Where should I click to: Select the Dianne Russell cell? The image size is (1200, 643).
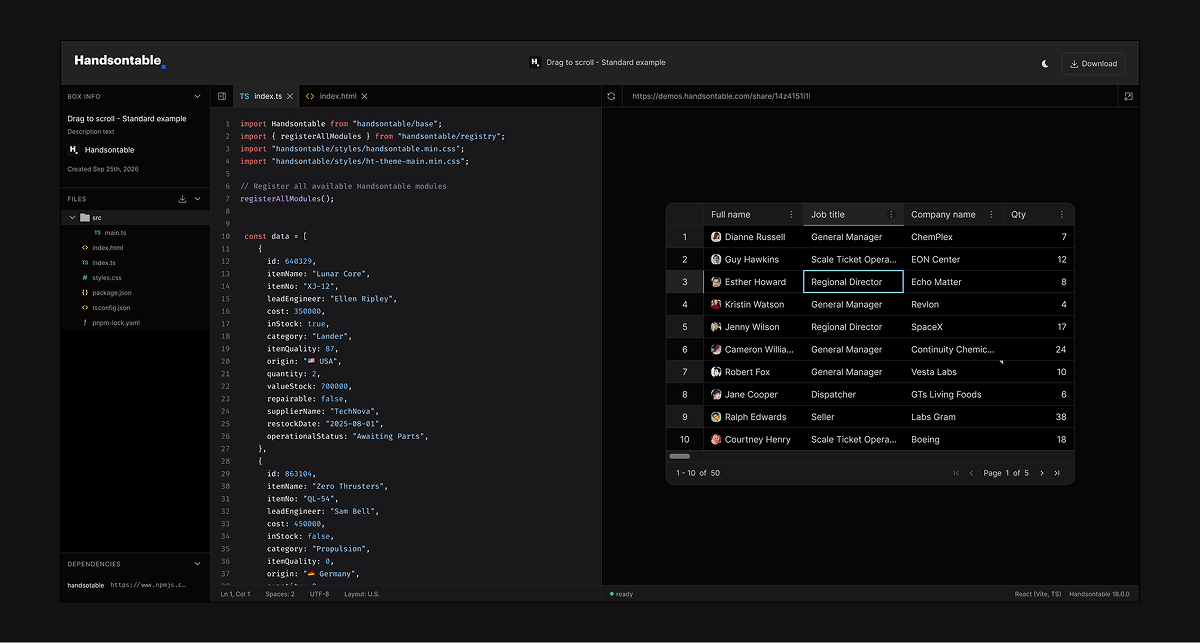753,237
